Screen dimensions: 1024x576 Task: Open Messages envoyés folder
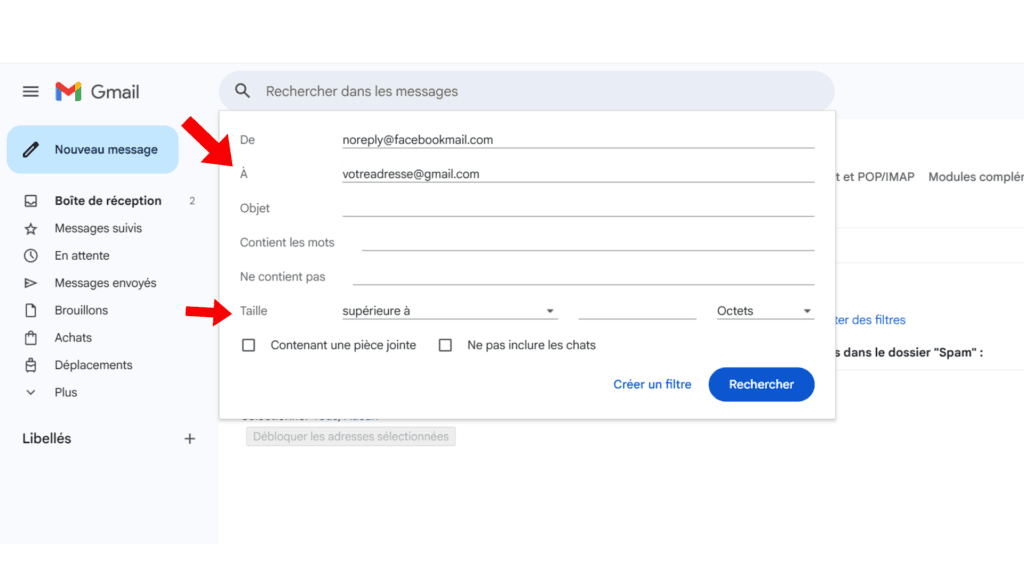click(x=105, y=283)
